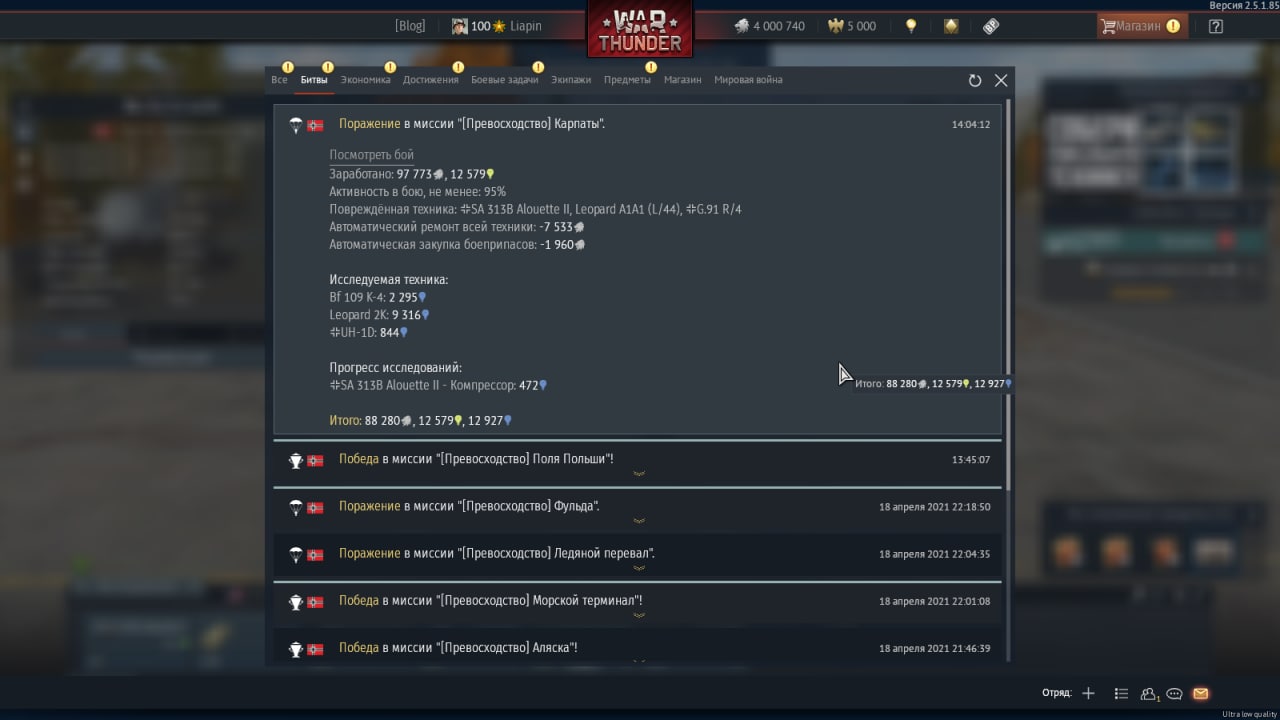Click the Посмотреть бой link
Screen dimensions: 1280x720
pyautogui.click(x=371, y=155)
